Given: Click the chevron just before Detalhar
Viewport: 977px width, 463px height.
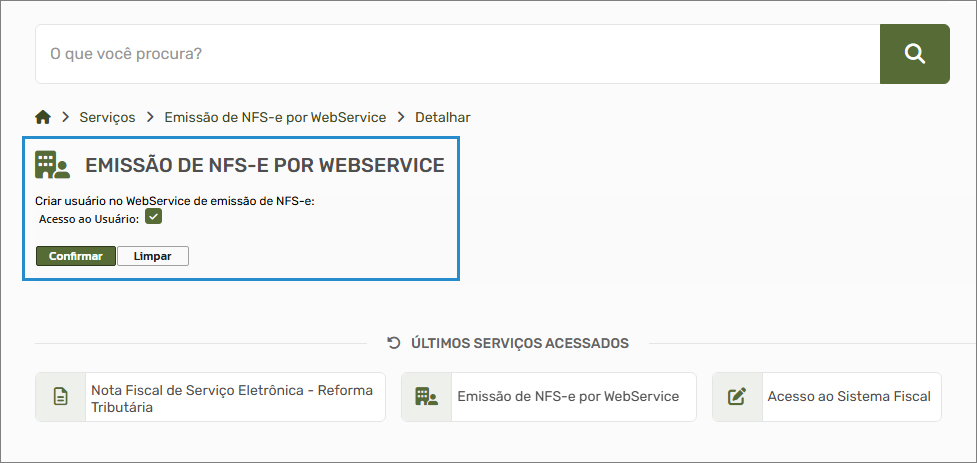Looking at the screenshot, I should 401,117.
